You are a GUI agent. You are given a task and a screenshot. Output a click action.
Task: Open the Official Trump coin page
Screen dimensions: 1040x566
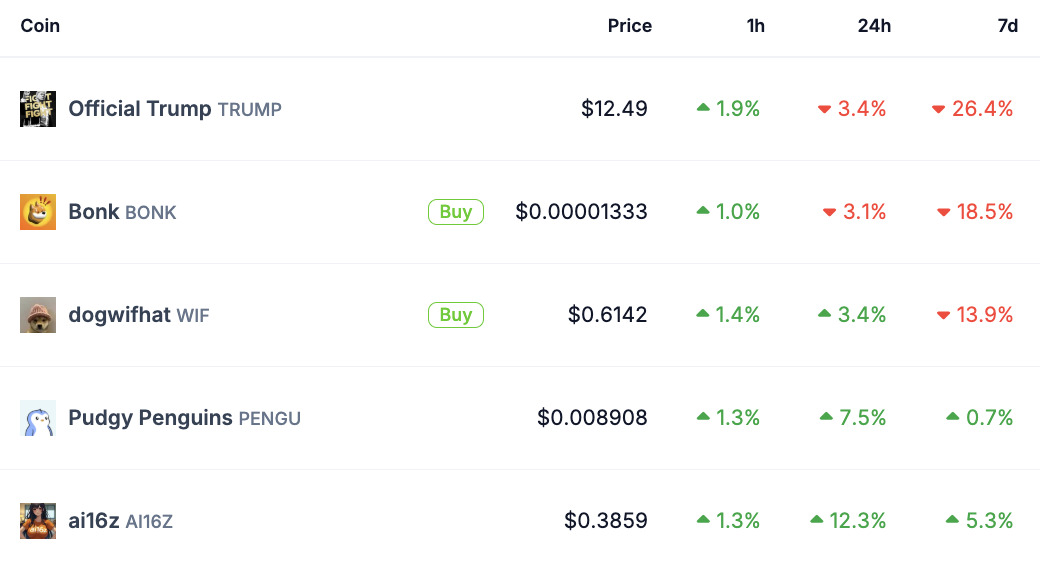140,109
